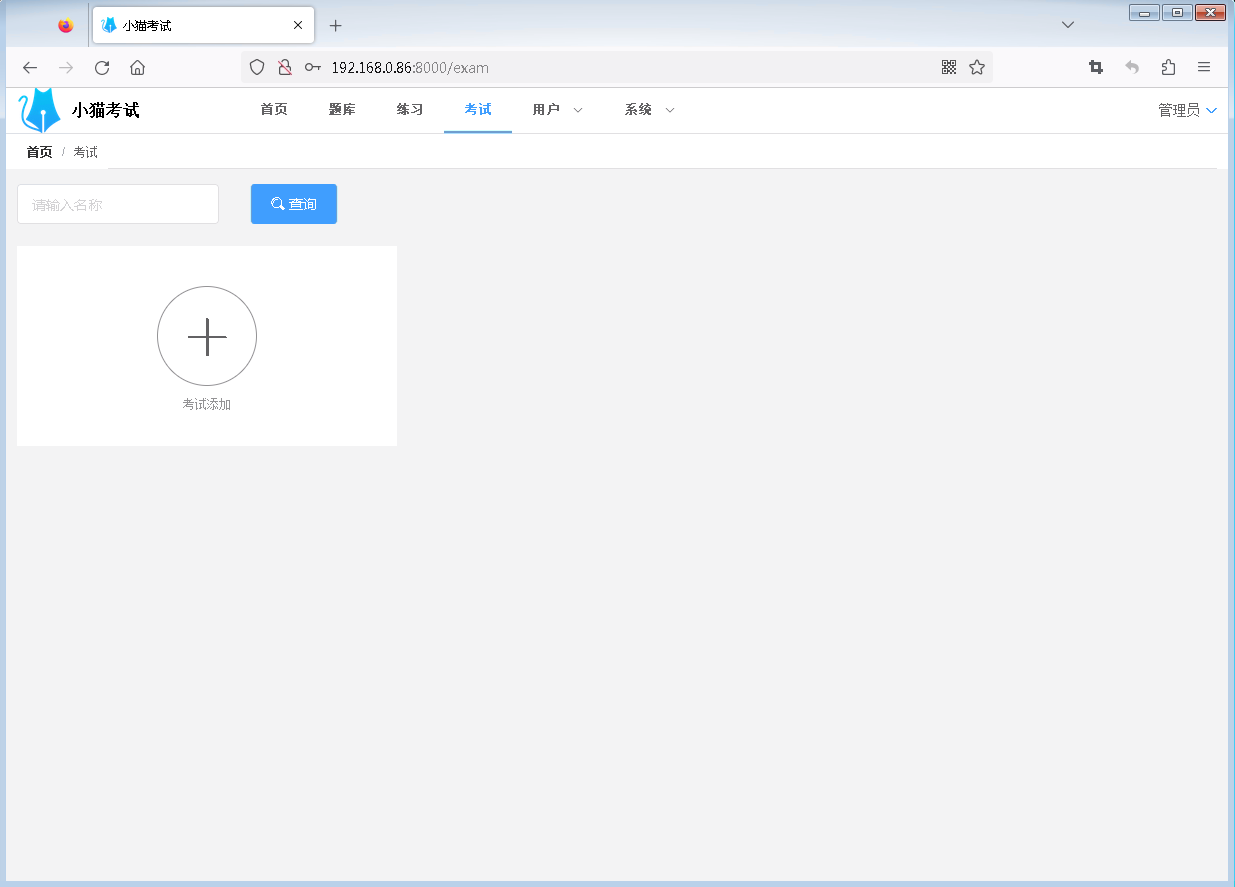This screenshot has height=887, width=1235.
Task: Click the insecure connection lock icon
Action: click(285, 67)
